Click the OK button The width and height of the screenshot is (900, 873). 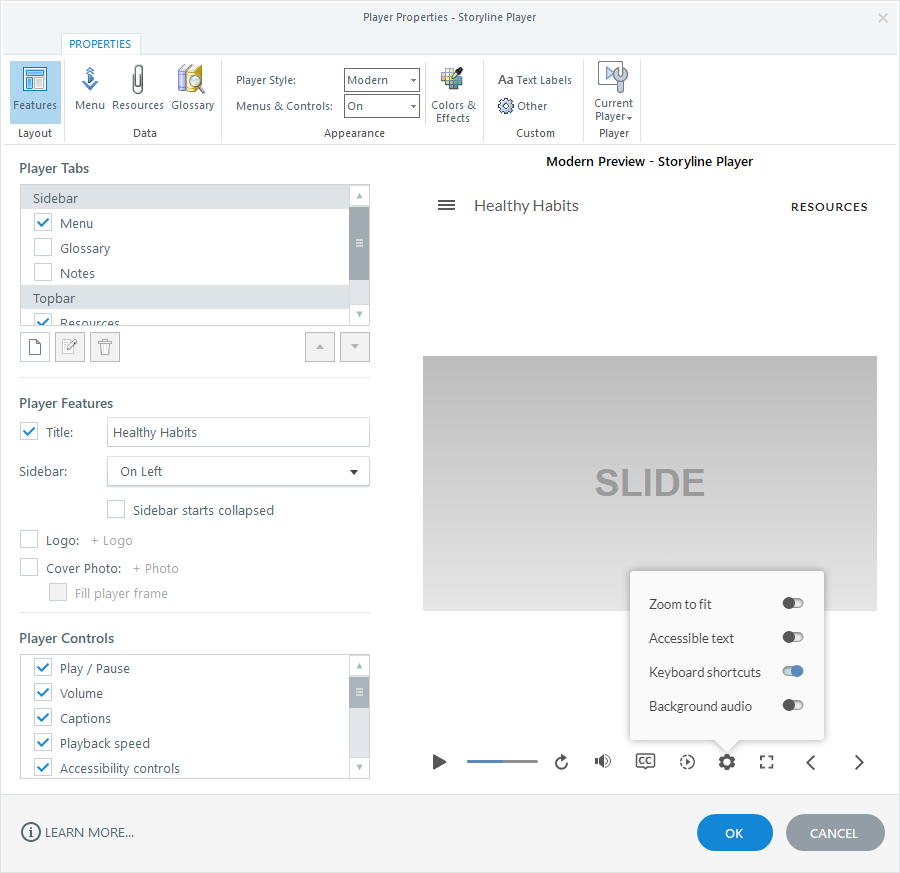[734, 833]
